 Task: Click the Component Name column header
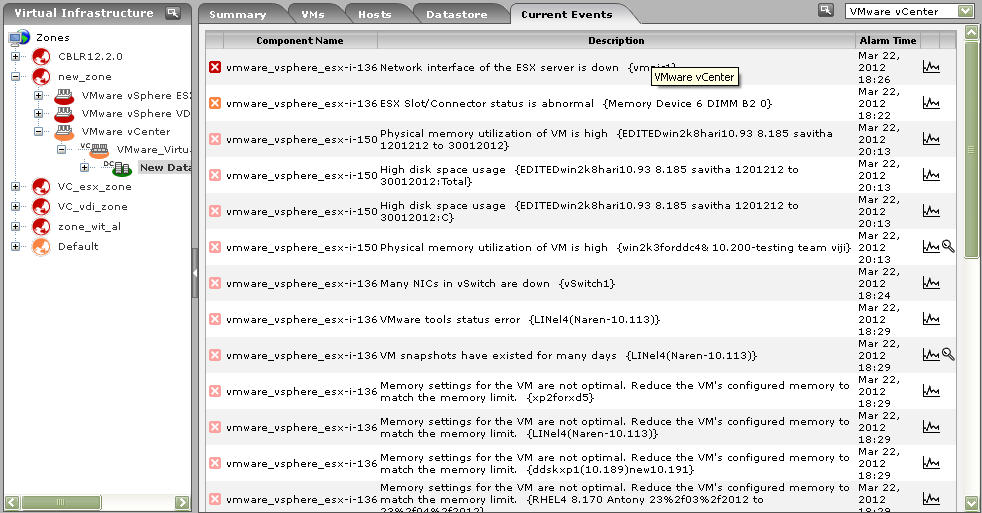coord(300,40)
